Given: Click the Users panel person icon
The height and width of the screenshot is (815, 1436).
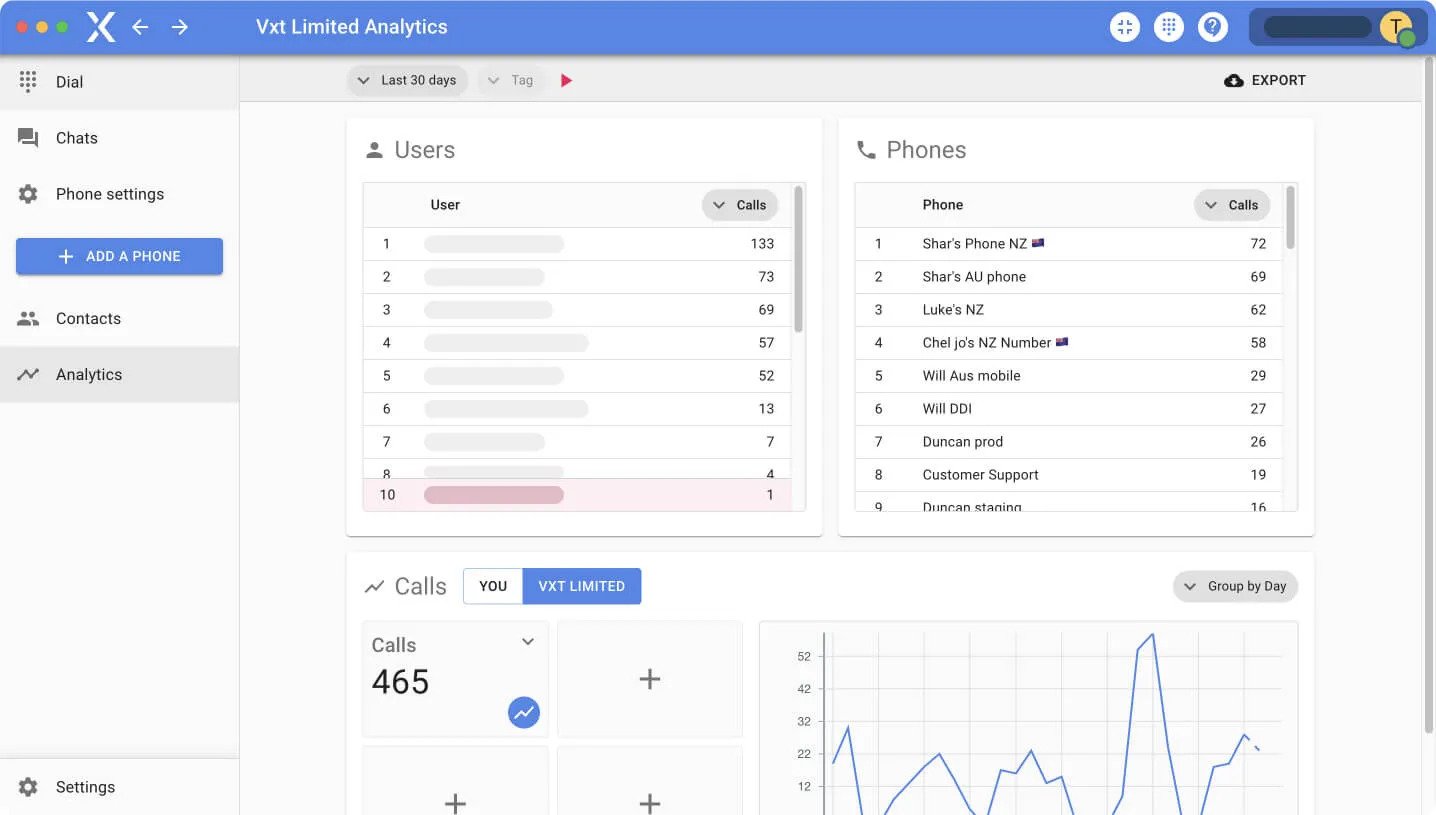Looking at the screenshot, I should coord(374,150).
